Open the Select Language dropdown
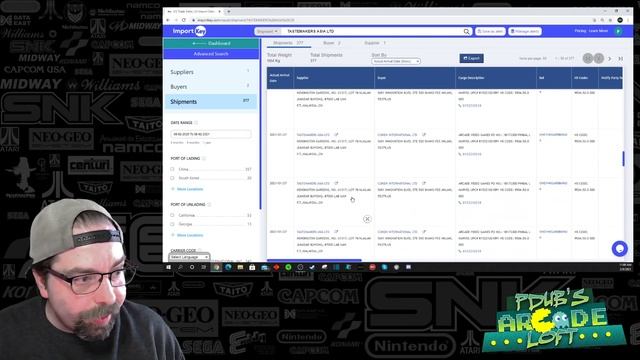 [x=189, y=257]
